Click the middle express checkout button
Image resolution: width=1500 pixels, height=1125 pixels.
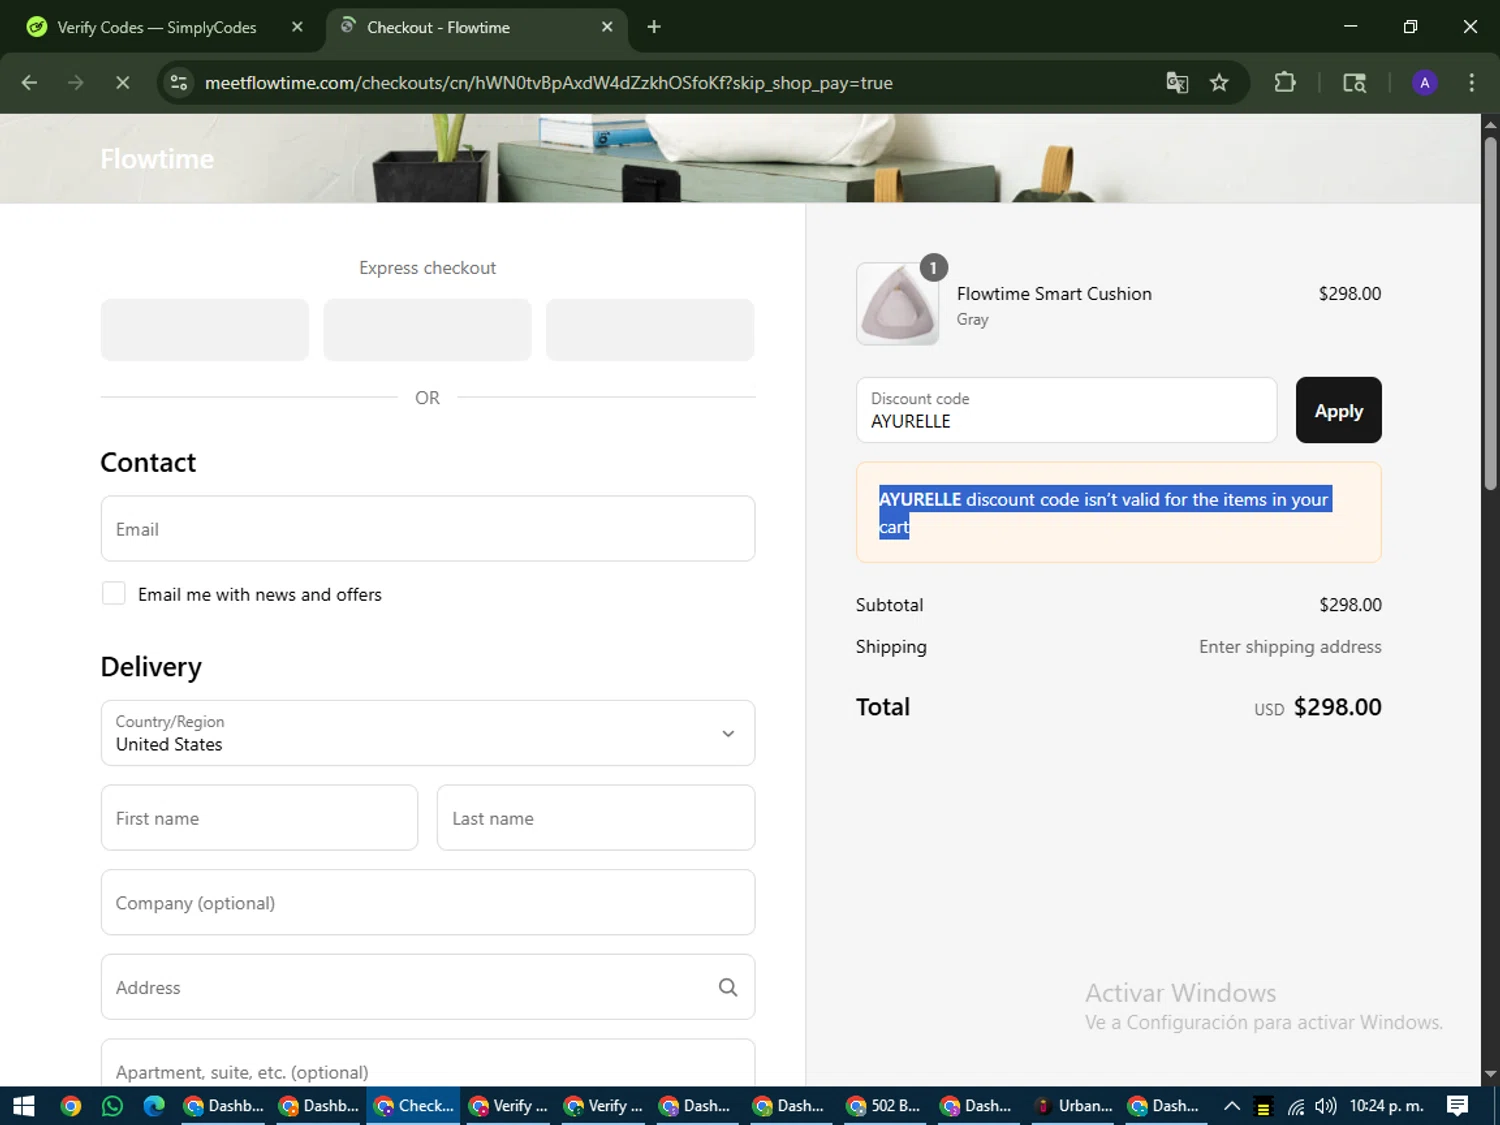tap(428, 330)
